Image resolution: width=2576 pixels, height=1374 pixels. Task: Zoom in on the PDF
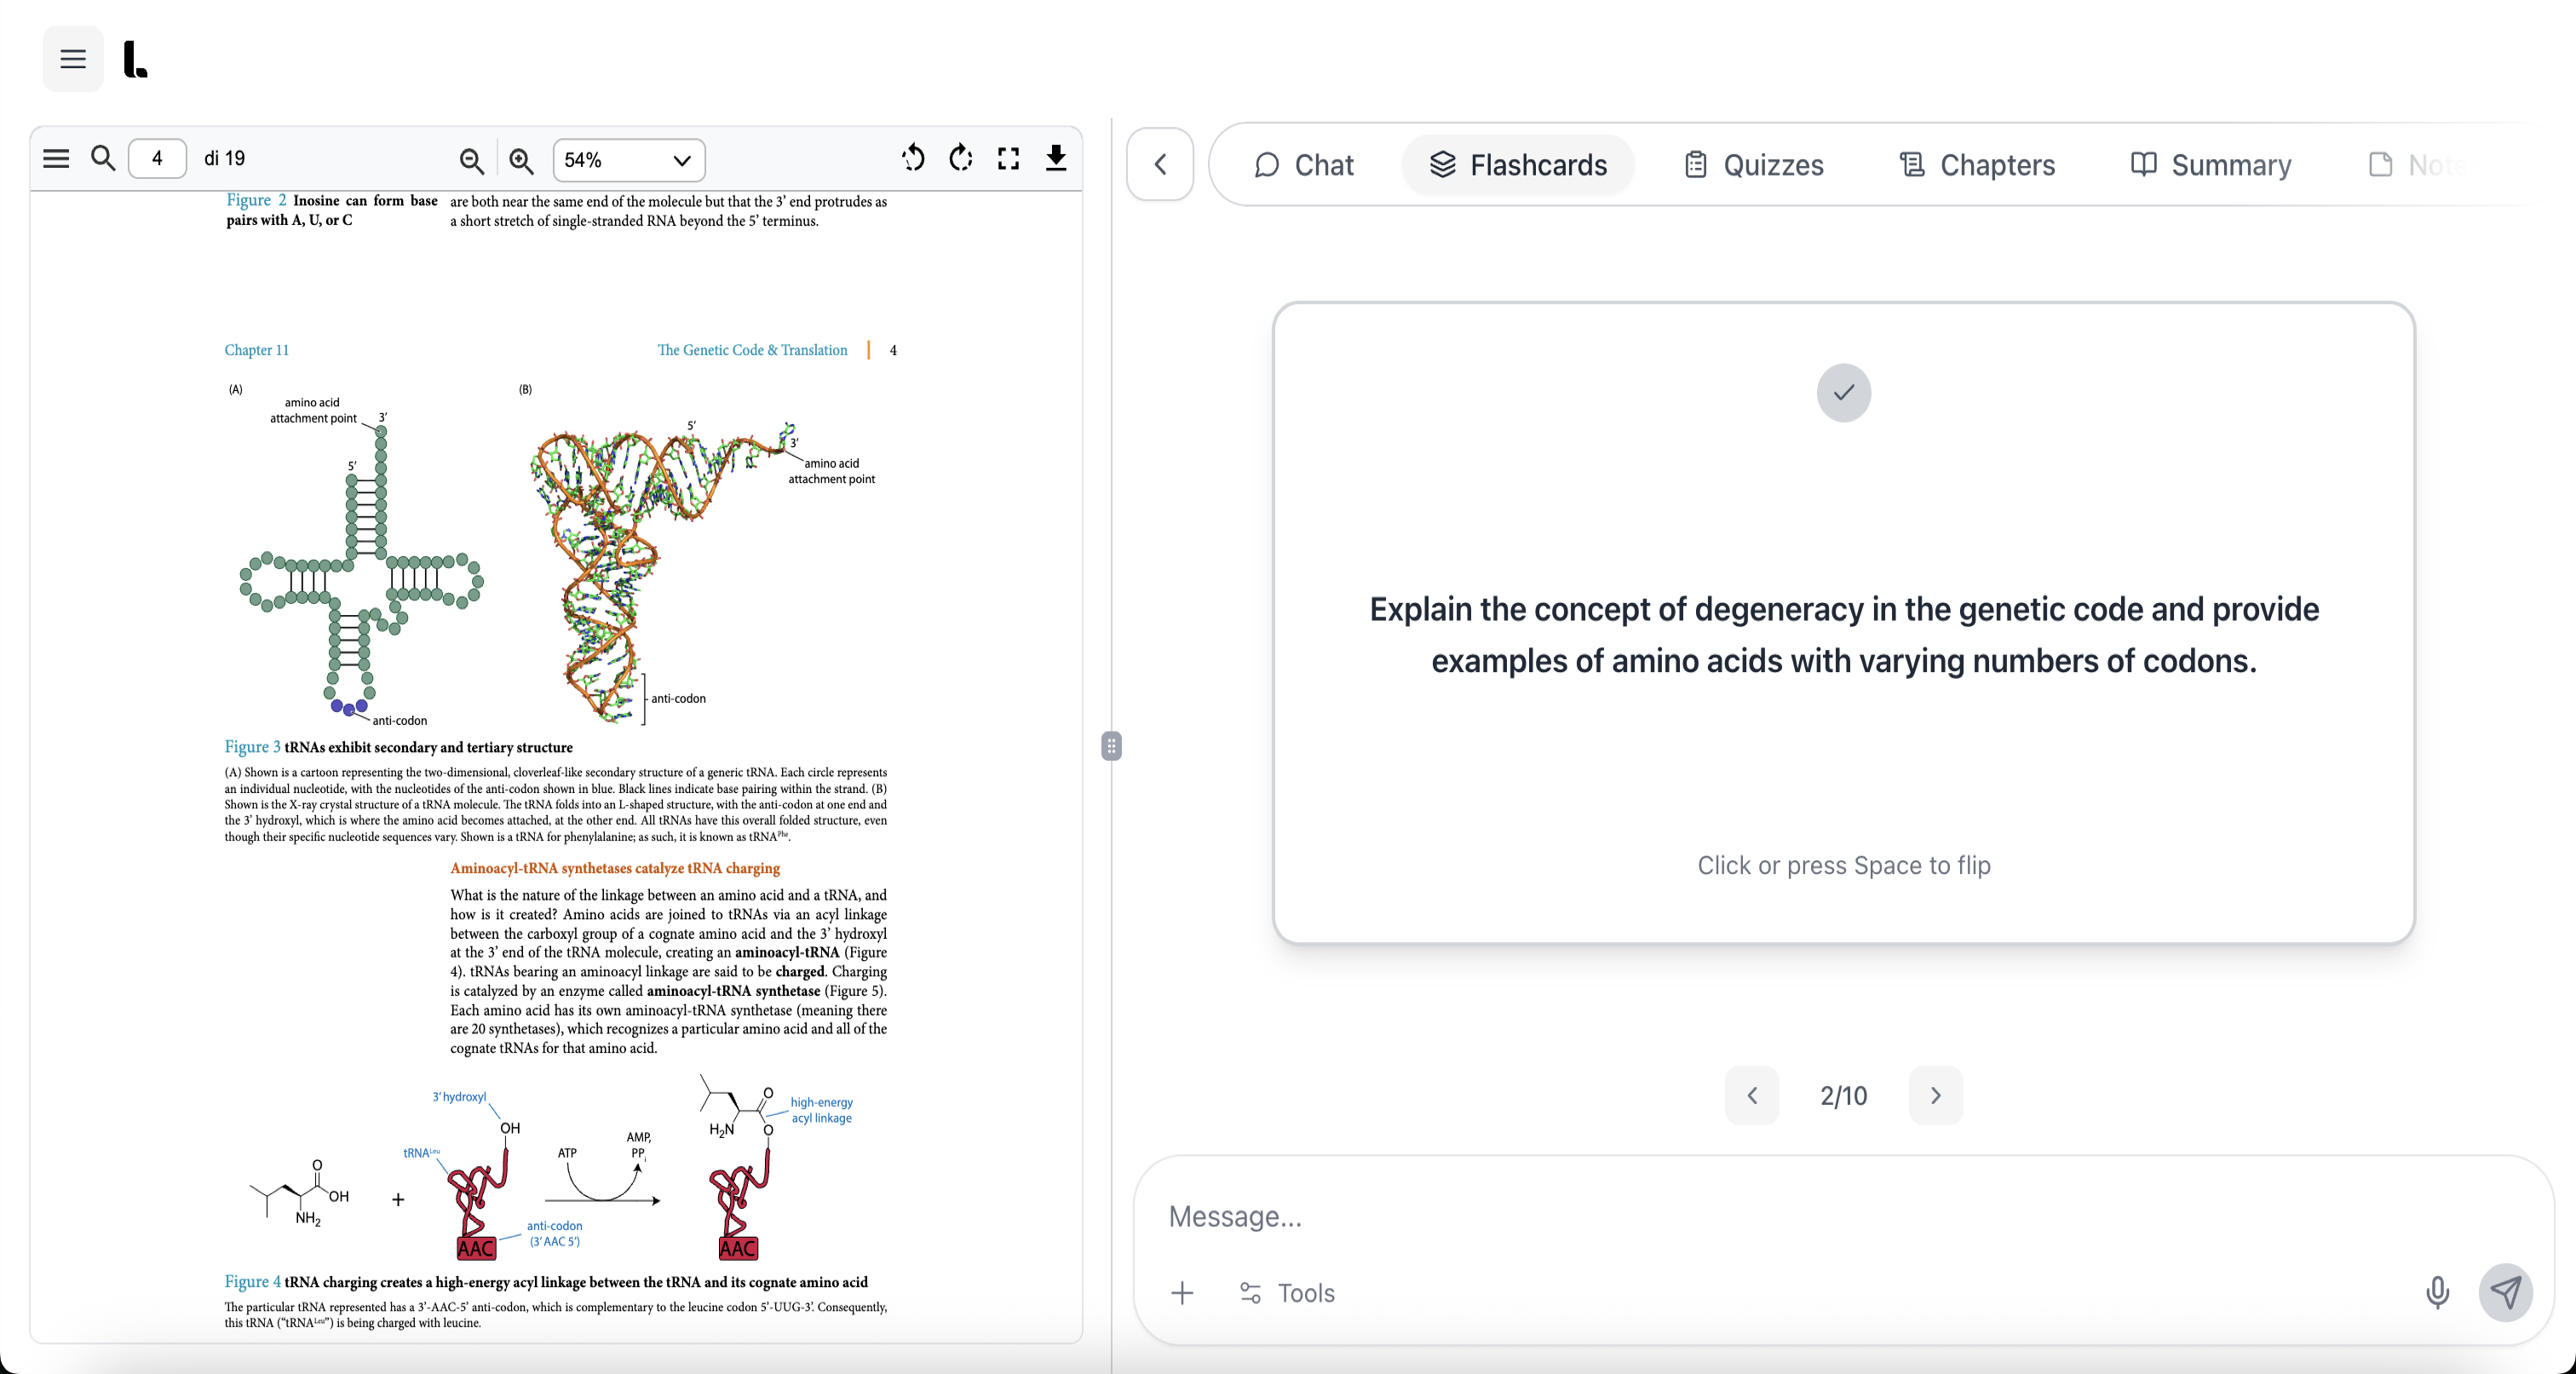point(520,160)
